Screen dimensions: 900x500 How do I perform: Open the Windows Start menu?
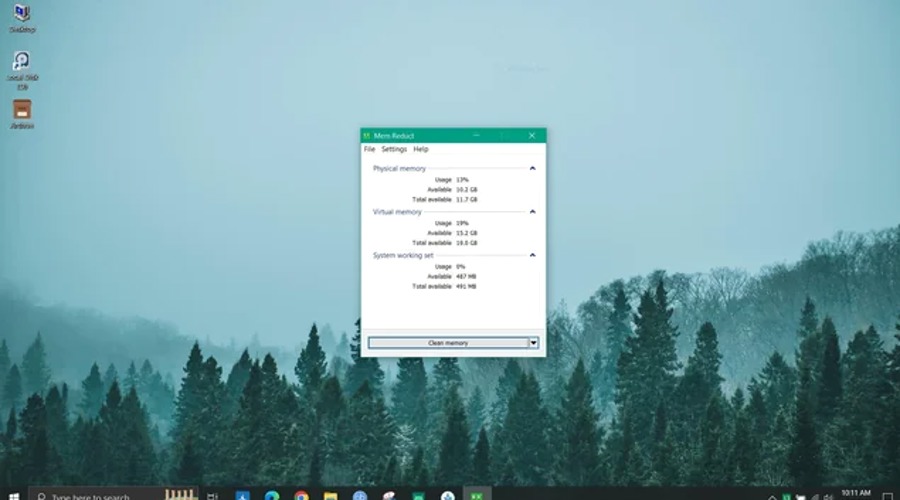[x=14, y=495]
